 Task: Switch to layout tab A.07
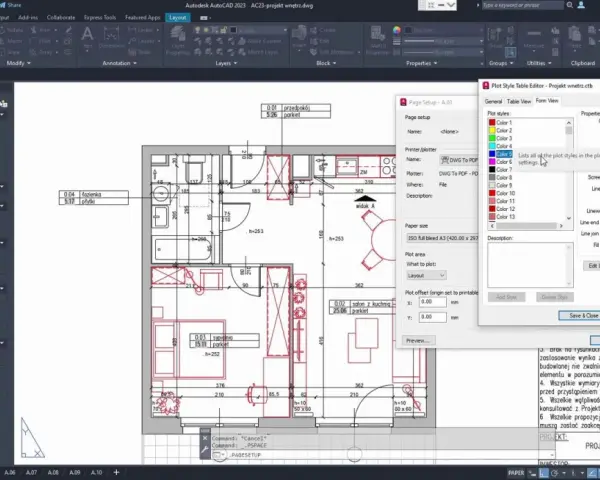pyautogui.click(x=31, y=472)
